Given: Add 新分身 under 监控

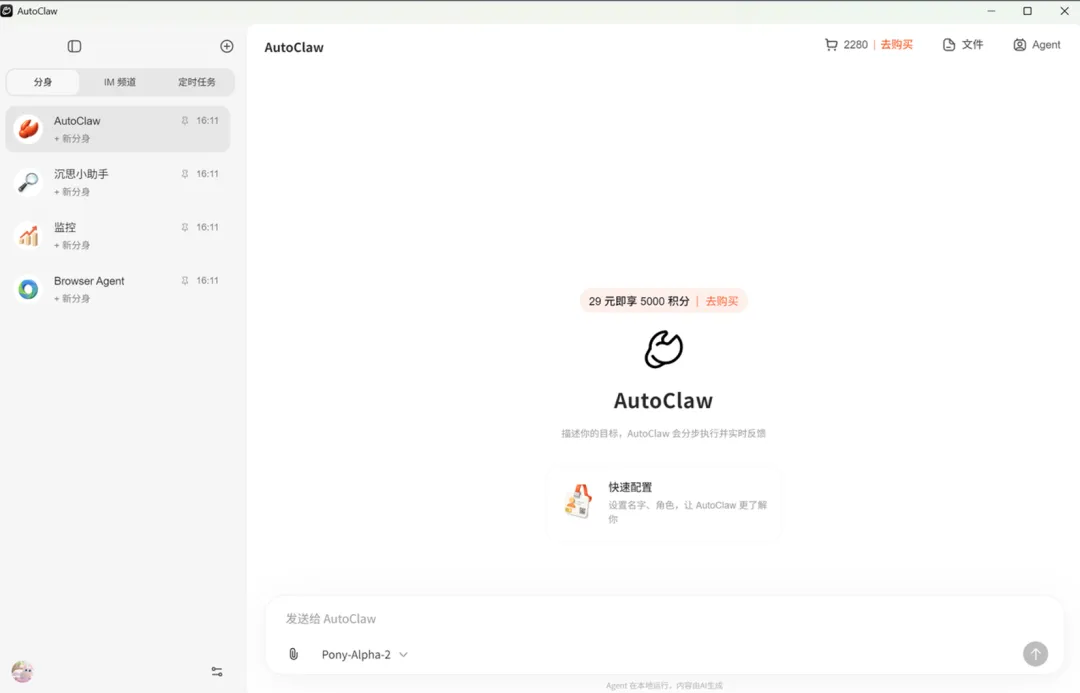Looking at the screenshot, I should (72, 245).
